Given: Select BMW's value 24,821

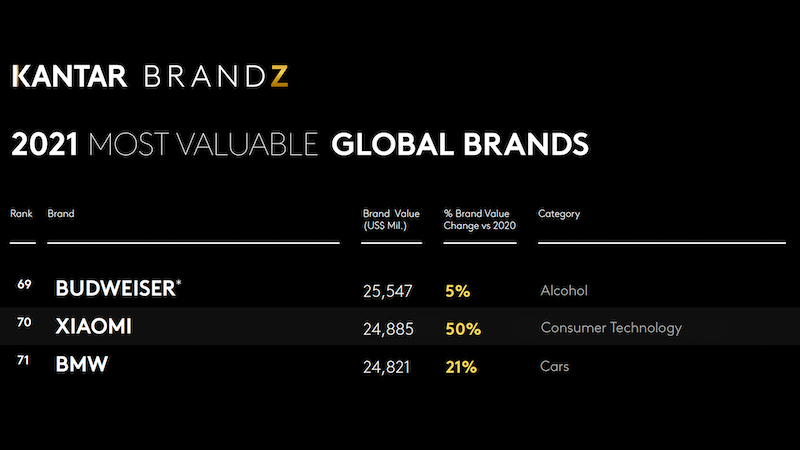Looking at the screenshot, I should coord(387,367).
